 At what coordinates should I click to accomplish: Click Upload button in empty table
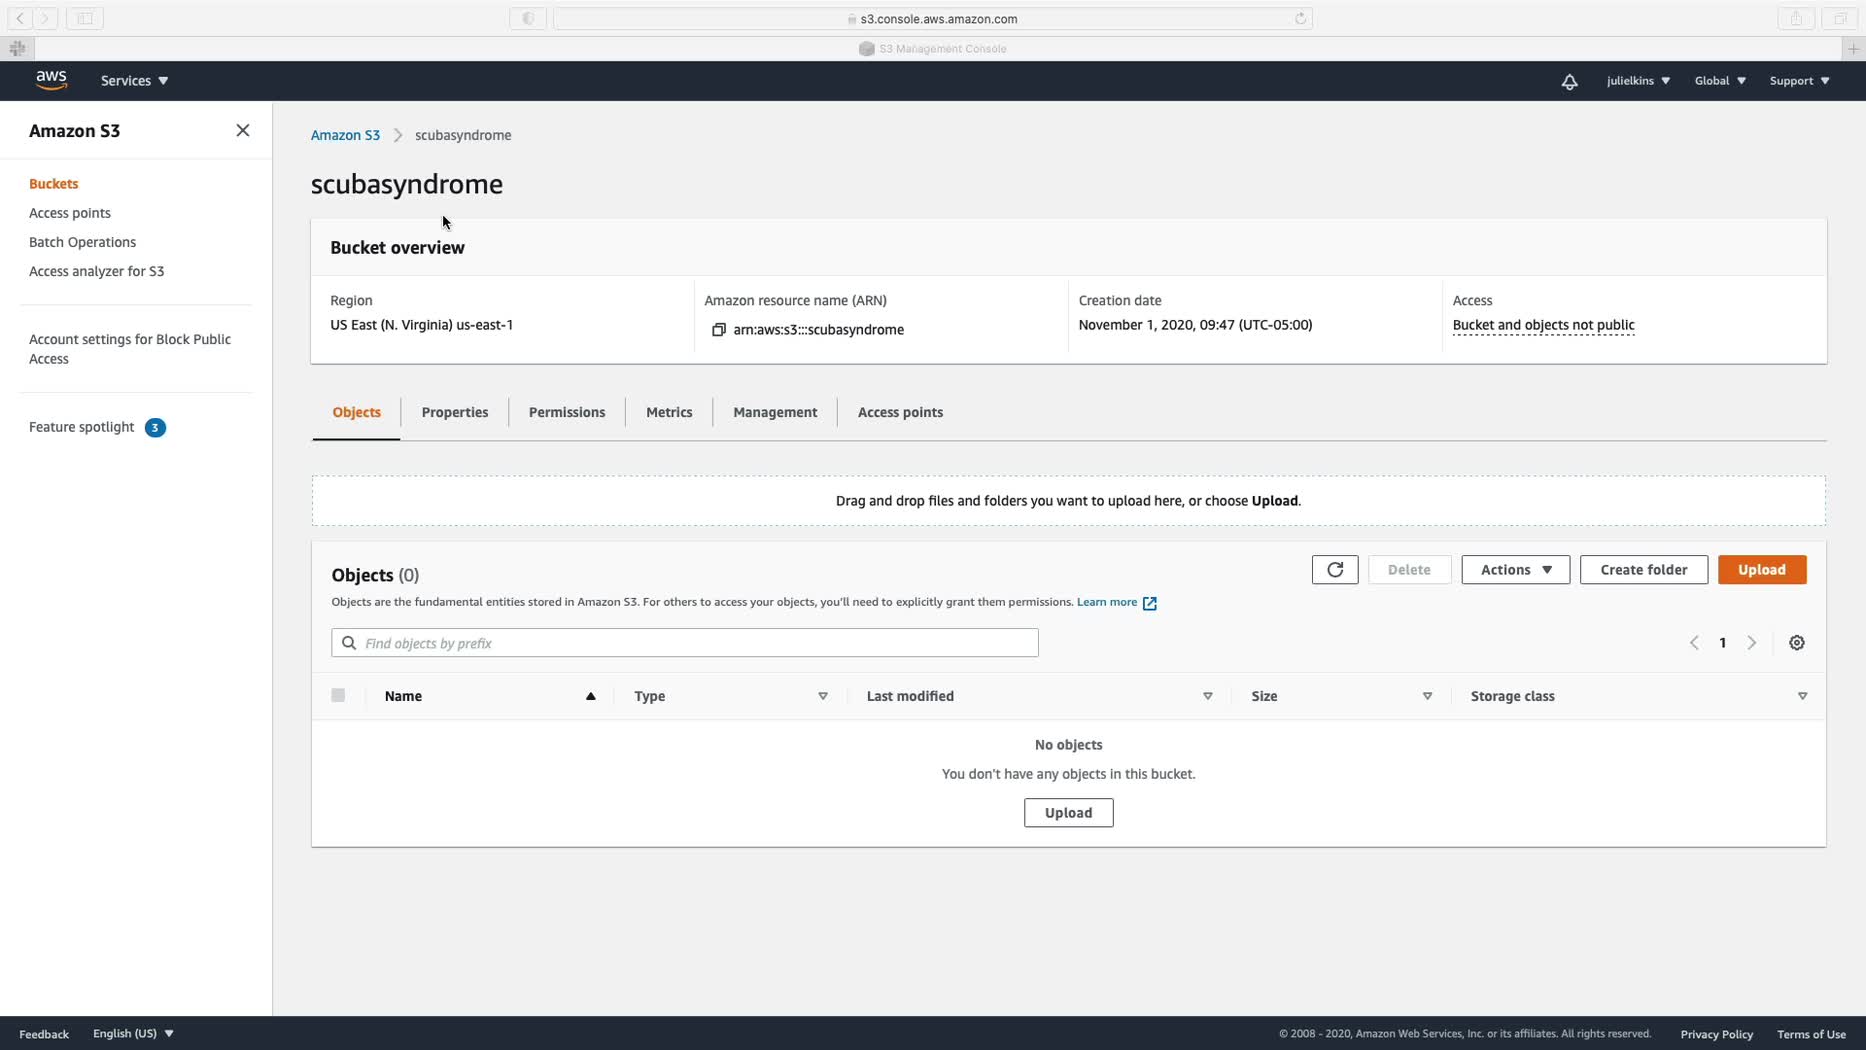pyautogui.click(x=1068, y=813)
